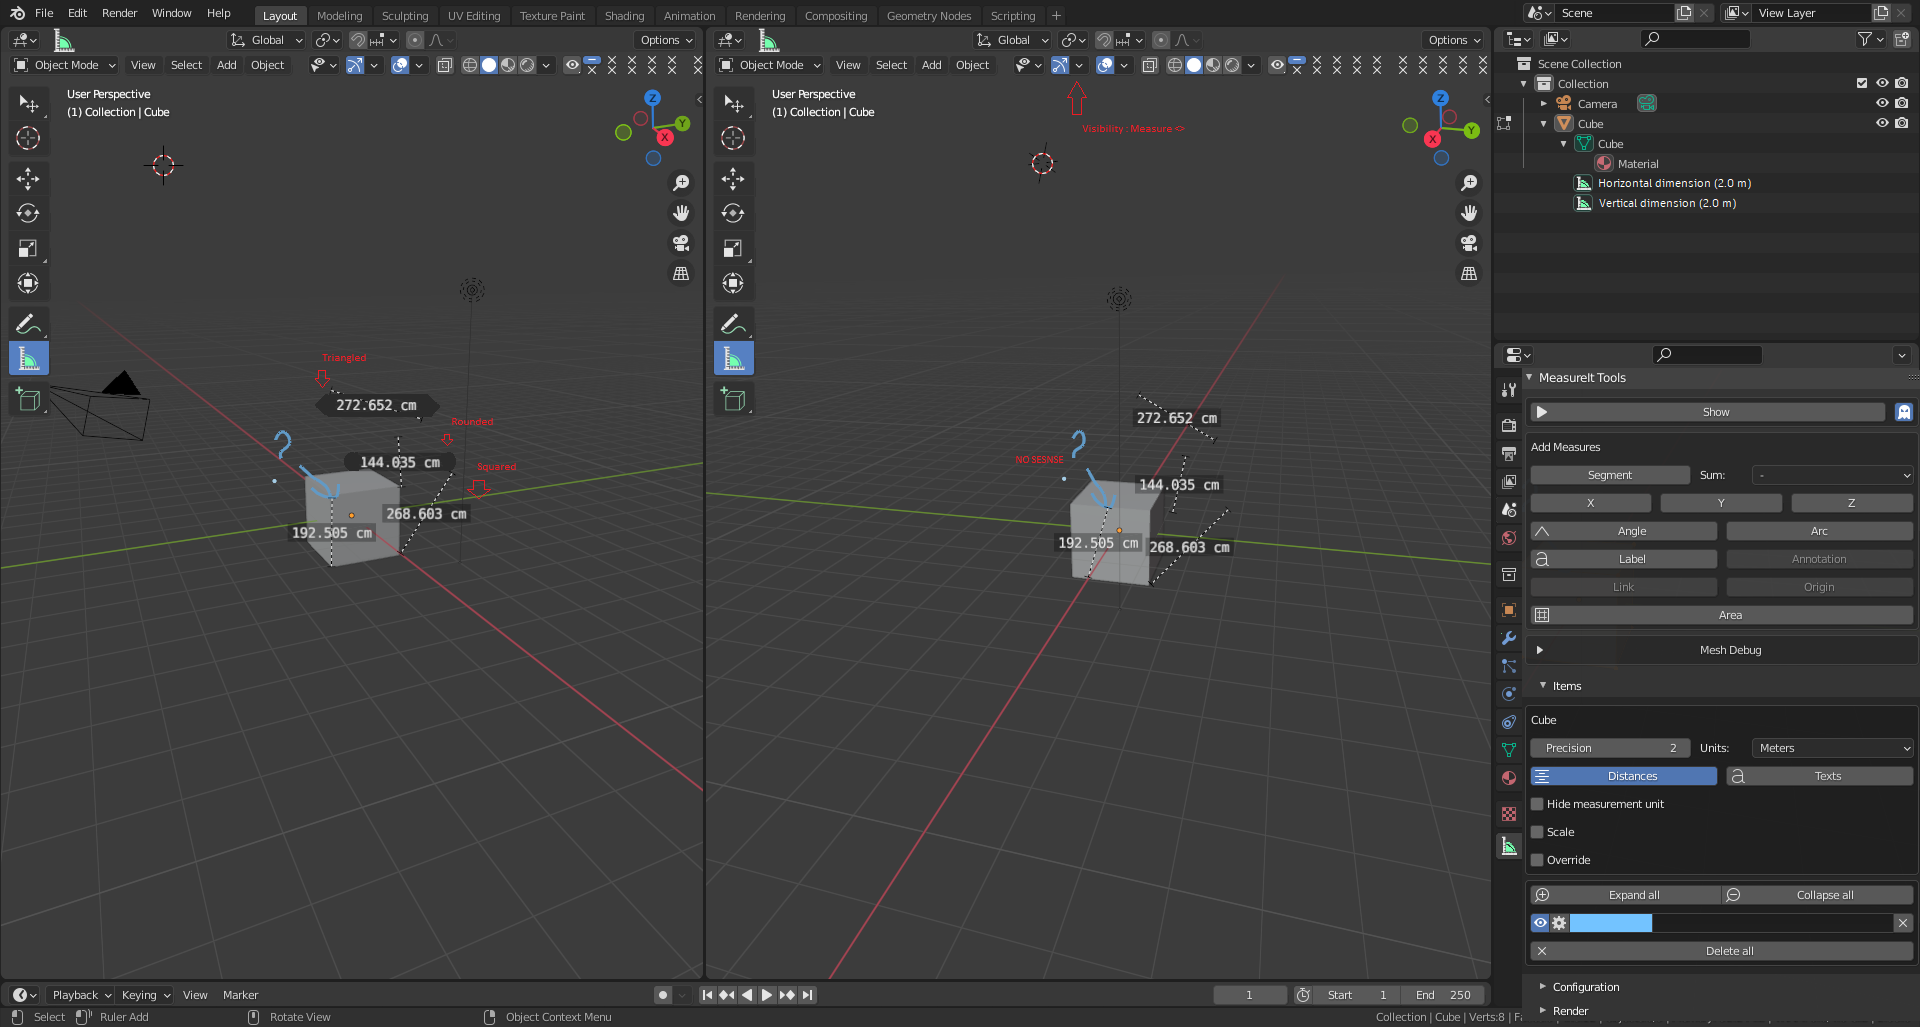Click the Delete all button
The image size is (1920, 1027).
pos(1721,951)
